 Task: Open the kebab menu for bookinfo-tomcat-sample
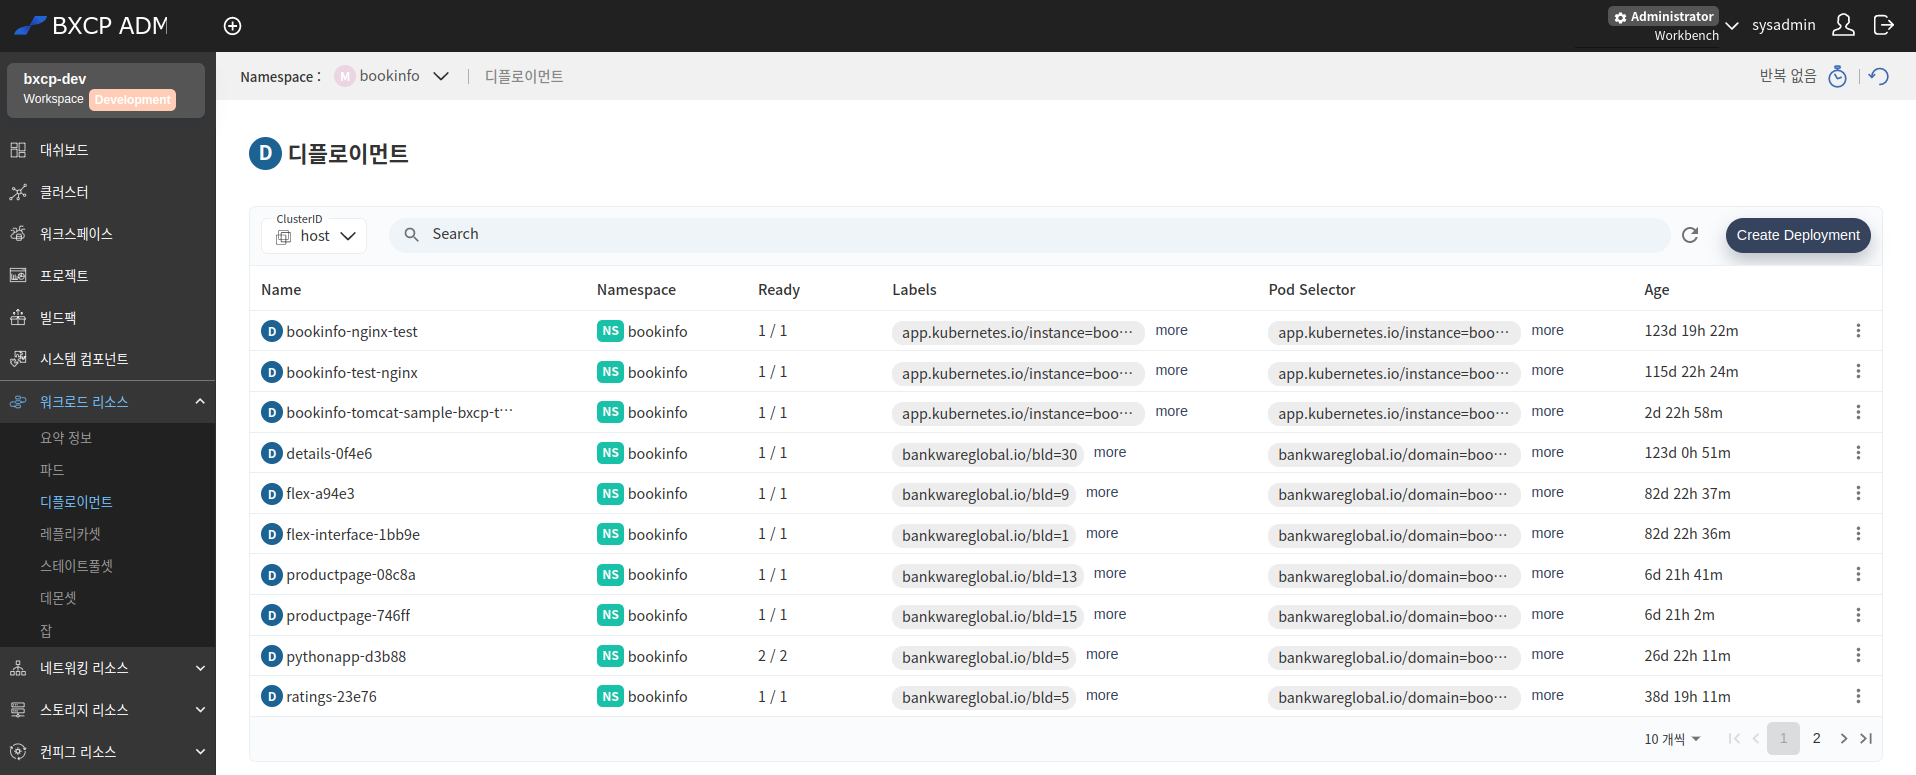point(1858,412)
